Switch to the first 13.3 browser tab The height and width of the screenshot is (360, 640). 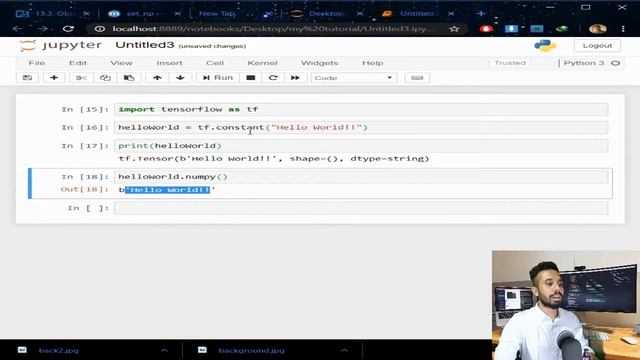pyautogui.click(x=53, y=13)
